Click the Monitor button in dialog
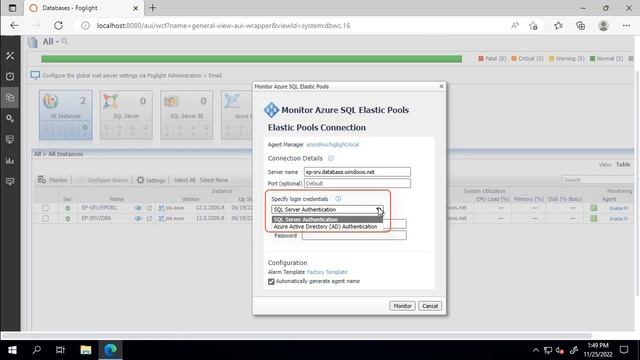This screenshot has width=640, height=360. (x=402, y=306)
